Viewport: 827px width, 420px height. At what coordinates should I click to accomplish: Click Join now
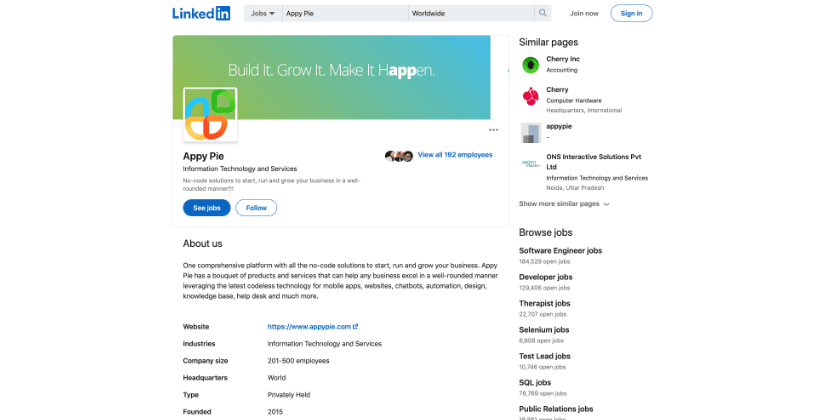(584, 13)
